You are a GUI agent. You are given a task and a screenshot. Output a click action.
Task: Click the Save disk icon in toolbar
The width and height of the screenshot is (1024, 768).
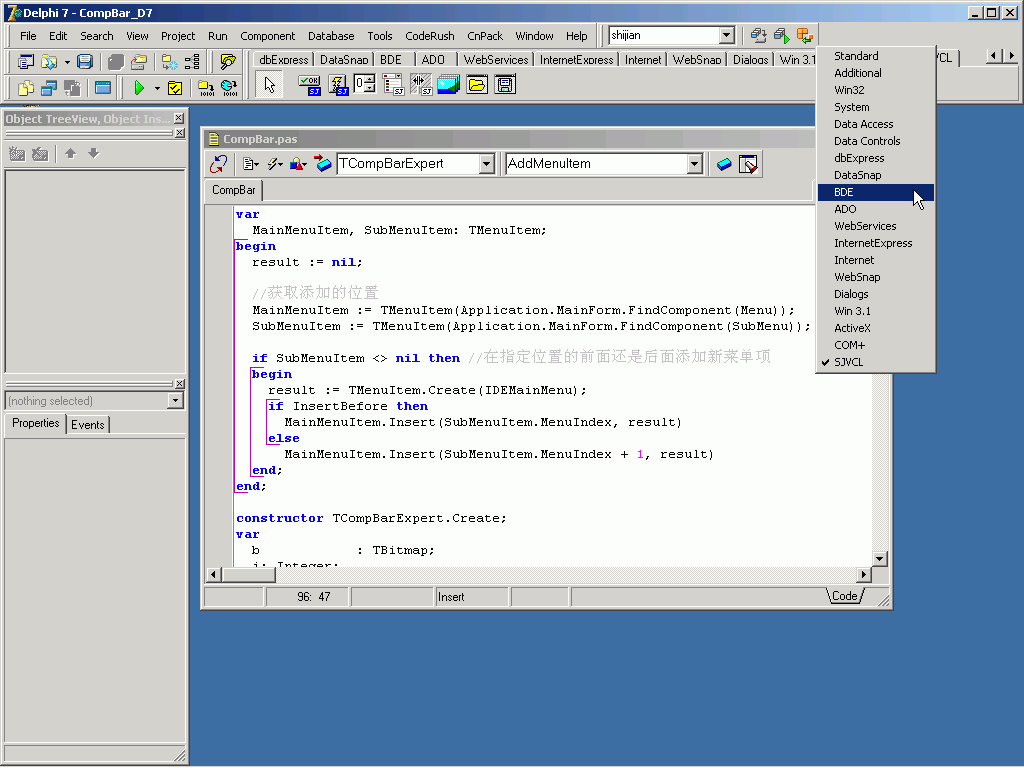(85, 62)
